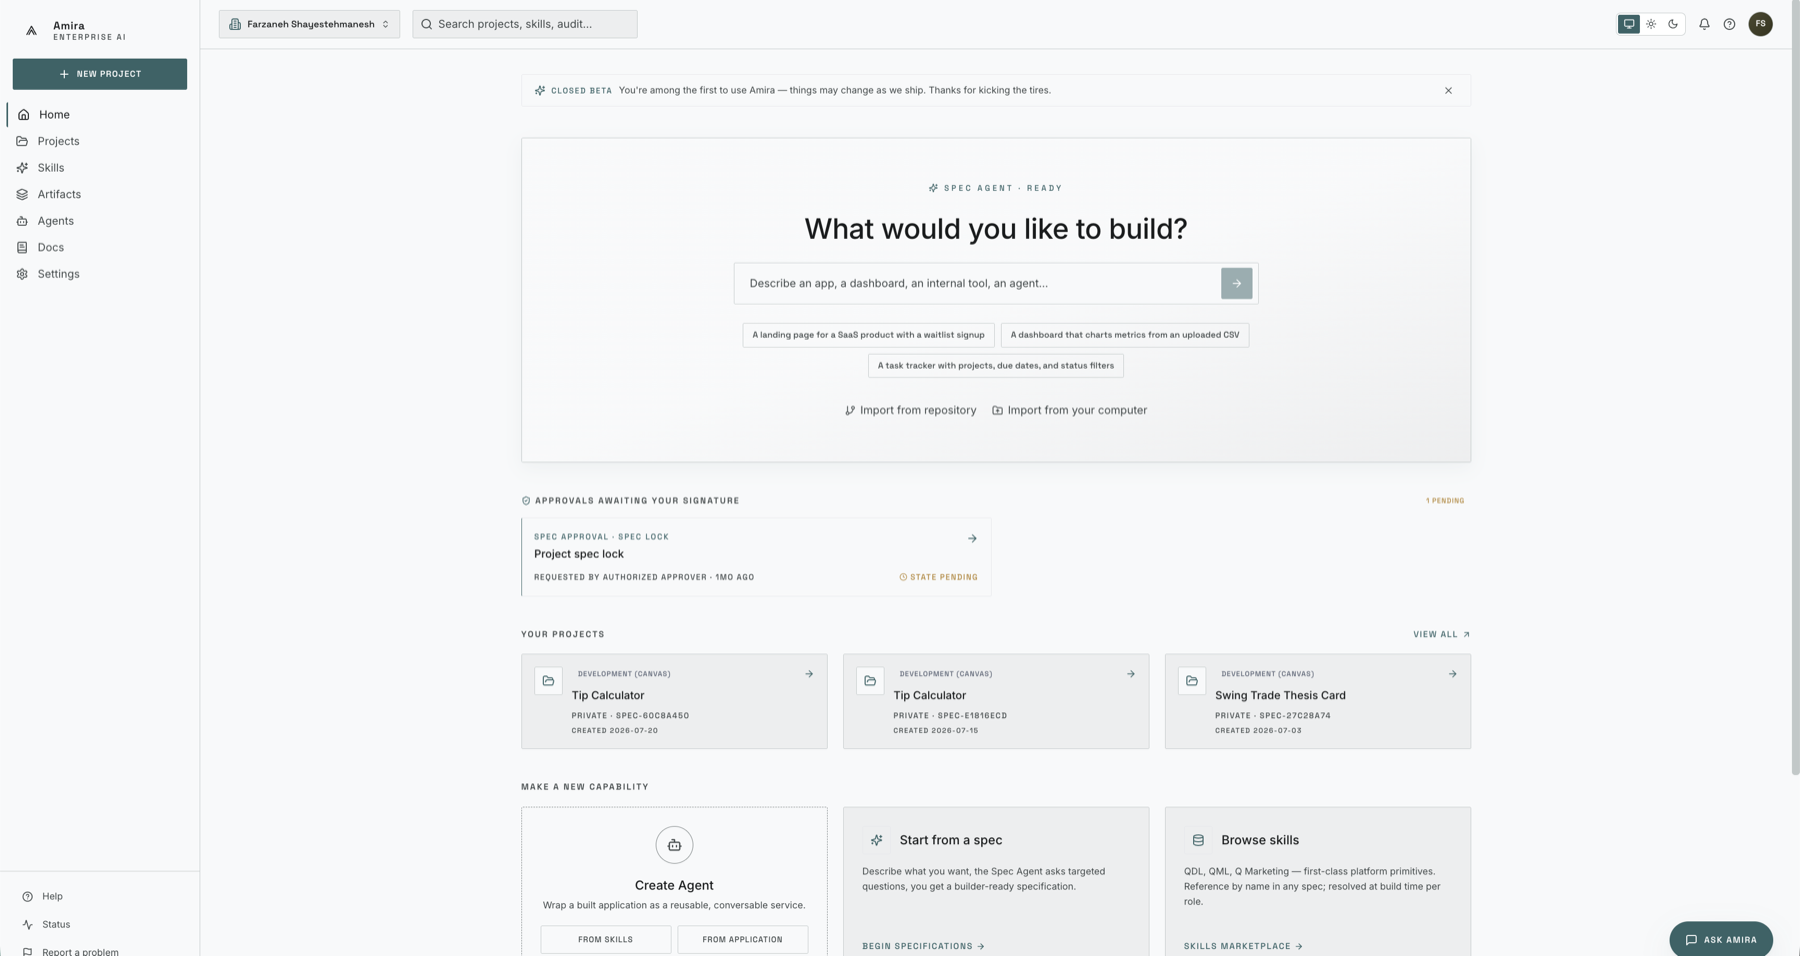Click the '1 PENDING' approvals count
The image size is (1800, 956).
(x=1445, y=501)
